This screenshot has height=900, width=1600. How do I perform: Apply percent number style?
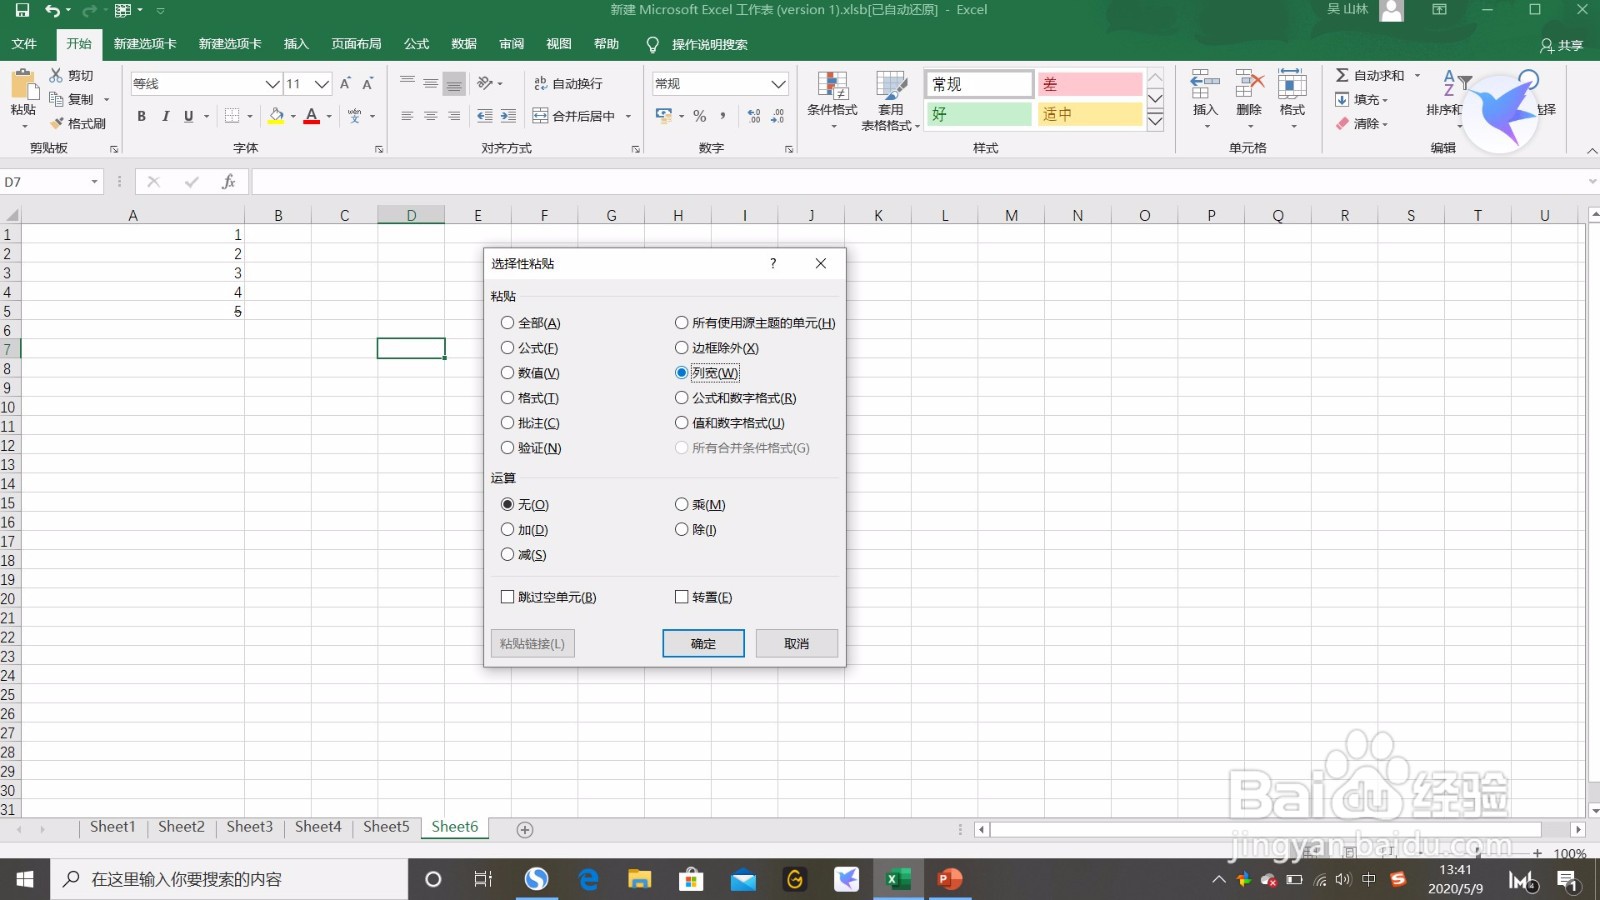(x=700, y=116)
